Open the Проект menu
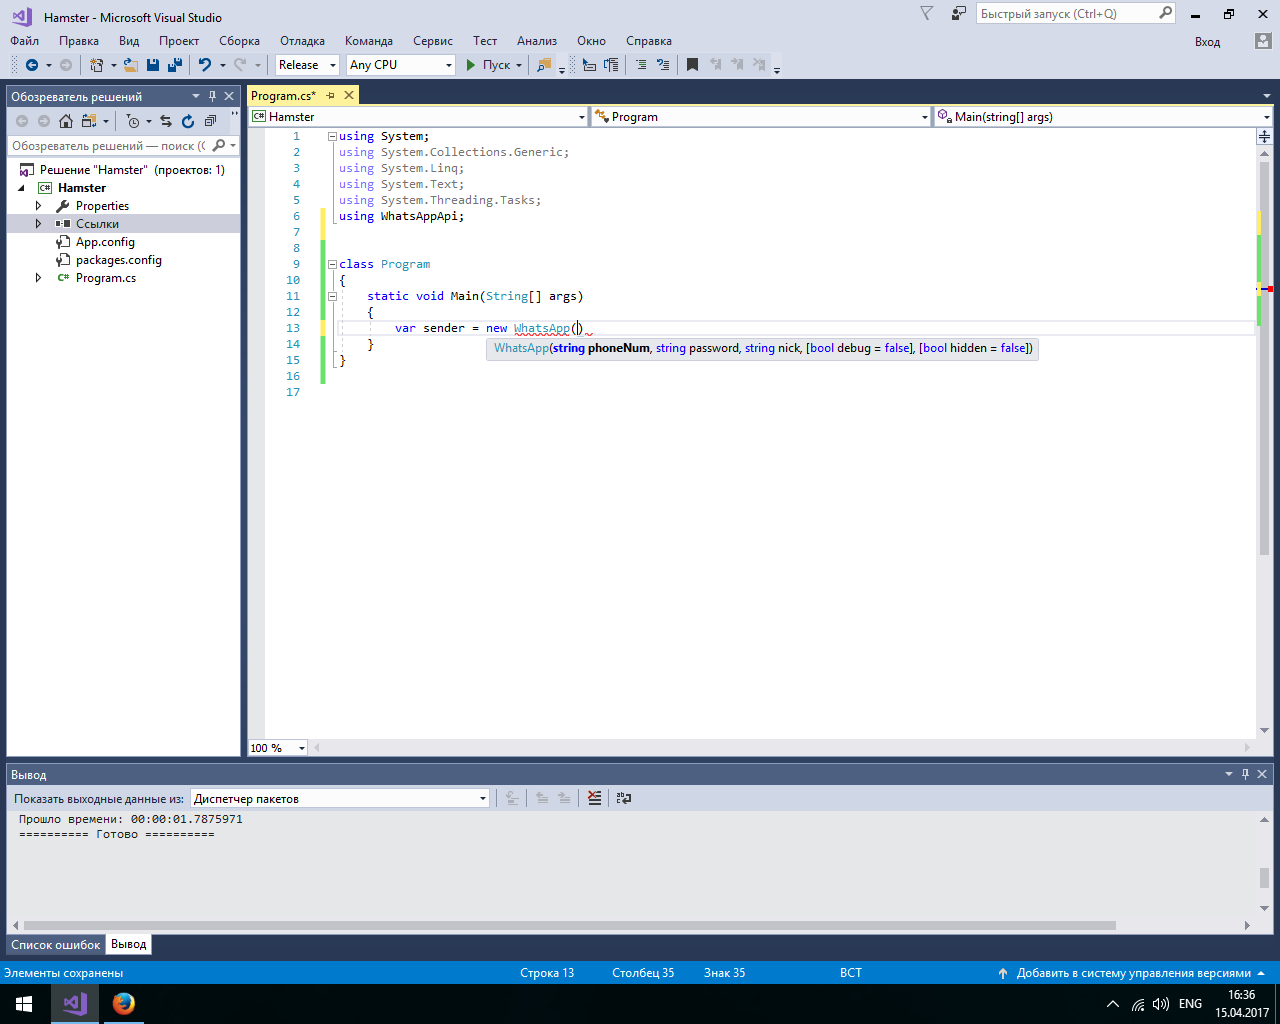 (x=179, y=41)
